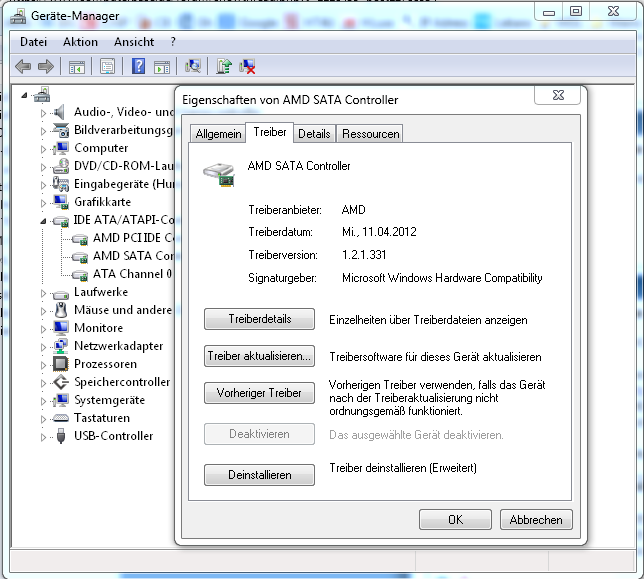644x579 pixels.
Task: Expand the Bildverarbeitungsgeräte category
Action: click(43, 131)
